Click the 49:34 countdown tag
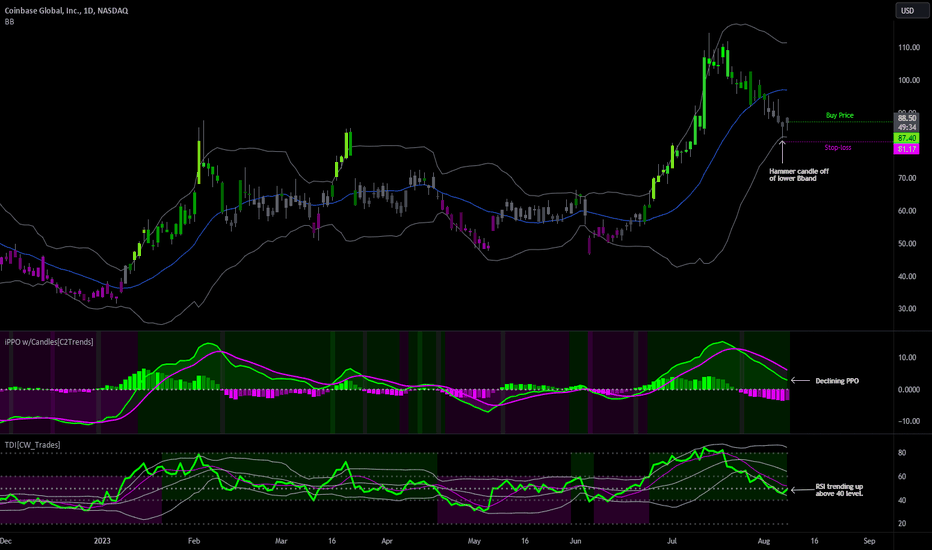This screenshot has height=550, width=932. (906, 127)
